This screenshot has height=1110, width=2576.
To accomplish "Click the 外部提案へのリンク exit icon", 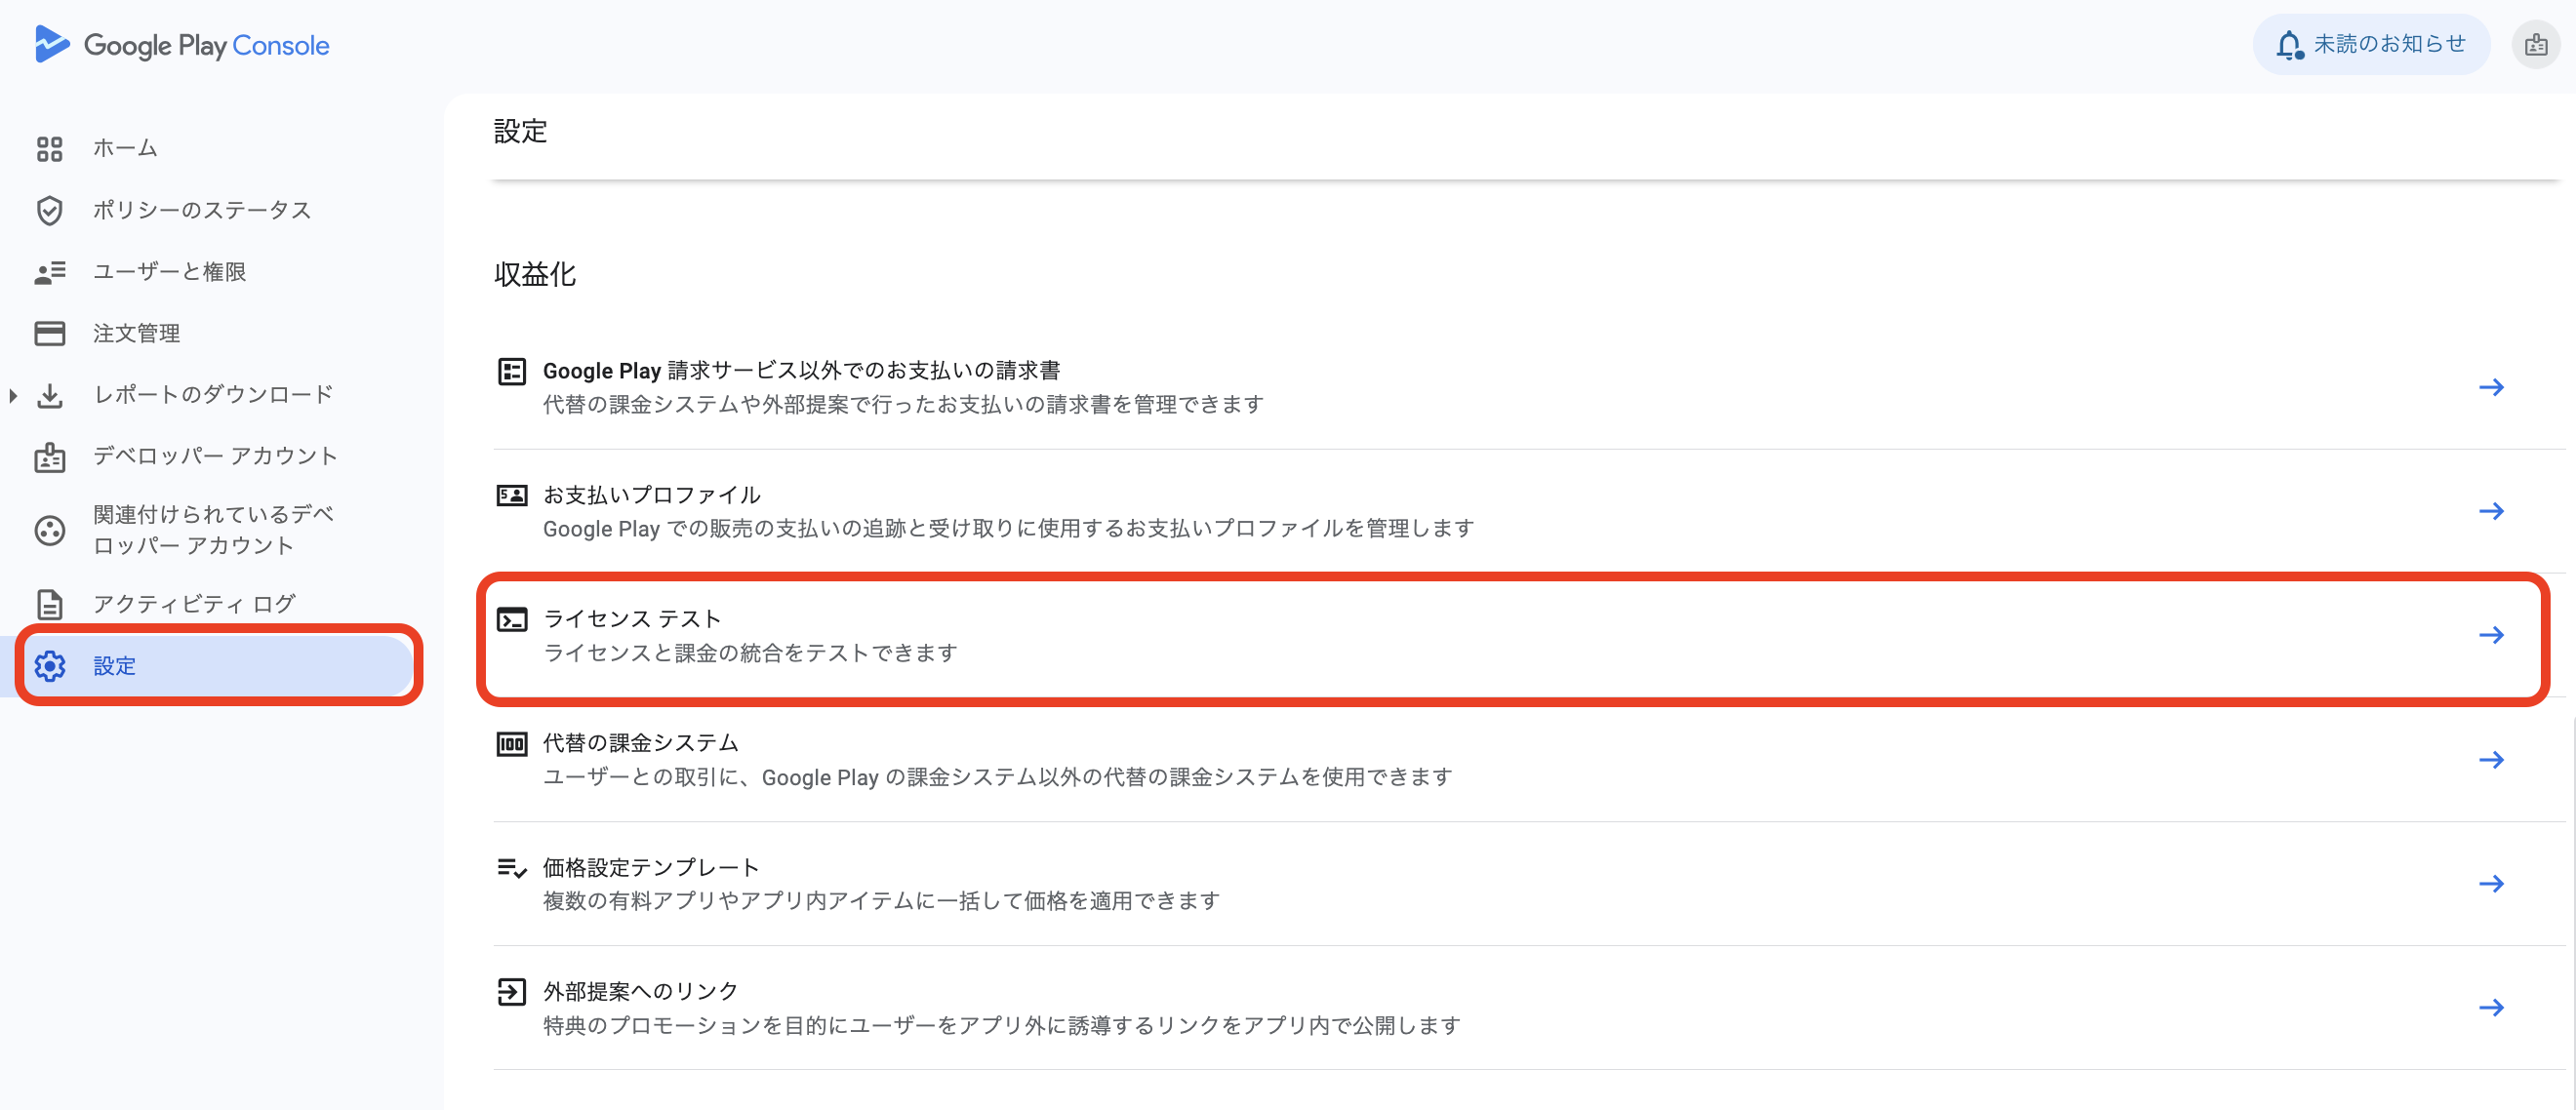I will (512, 991).
